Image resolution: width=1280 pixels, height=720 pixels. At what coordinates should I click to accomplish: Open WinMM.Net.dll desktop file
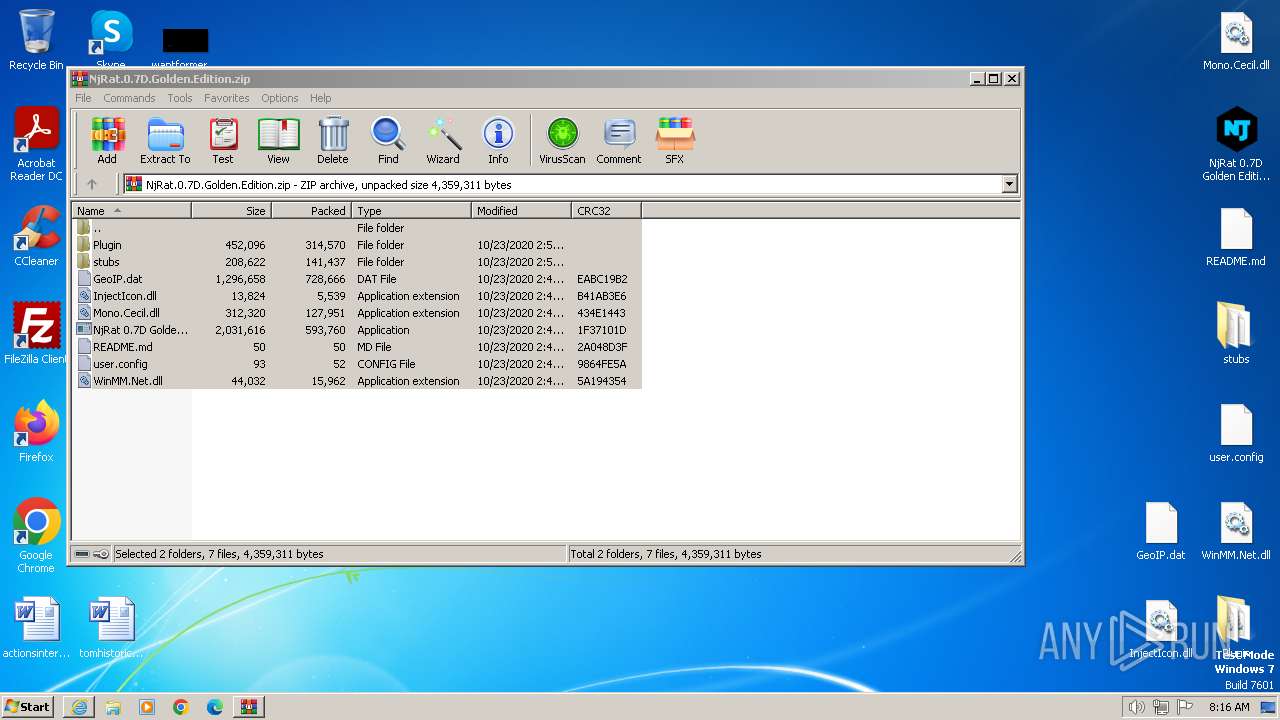[1236, 530]
